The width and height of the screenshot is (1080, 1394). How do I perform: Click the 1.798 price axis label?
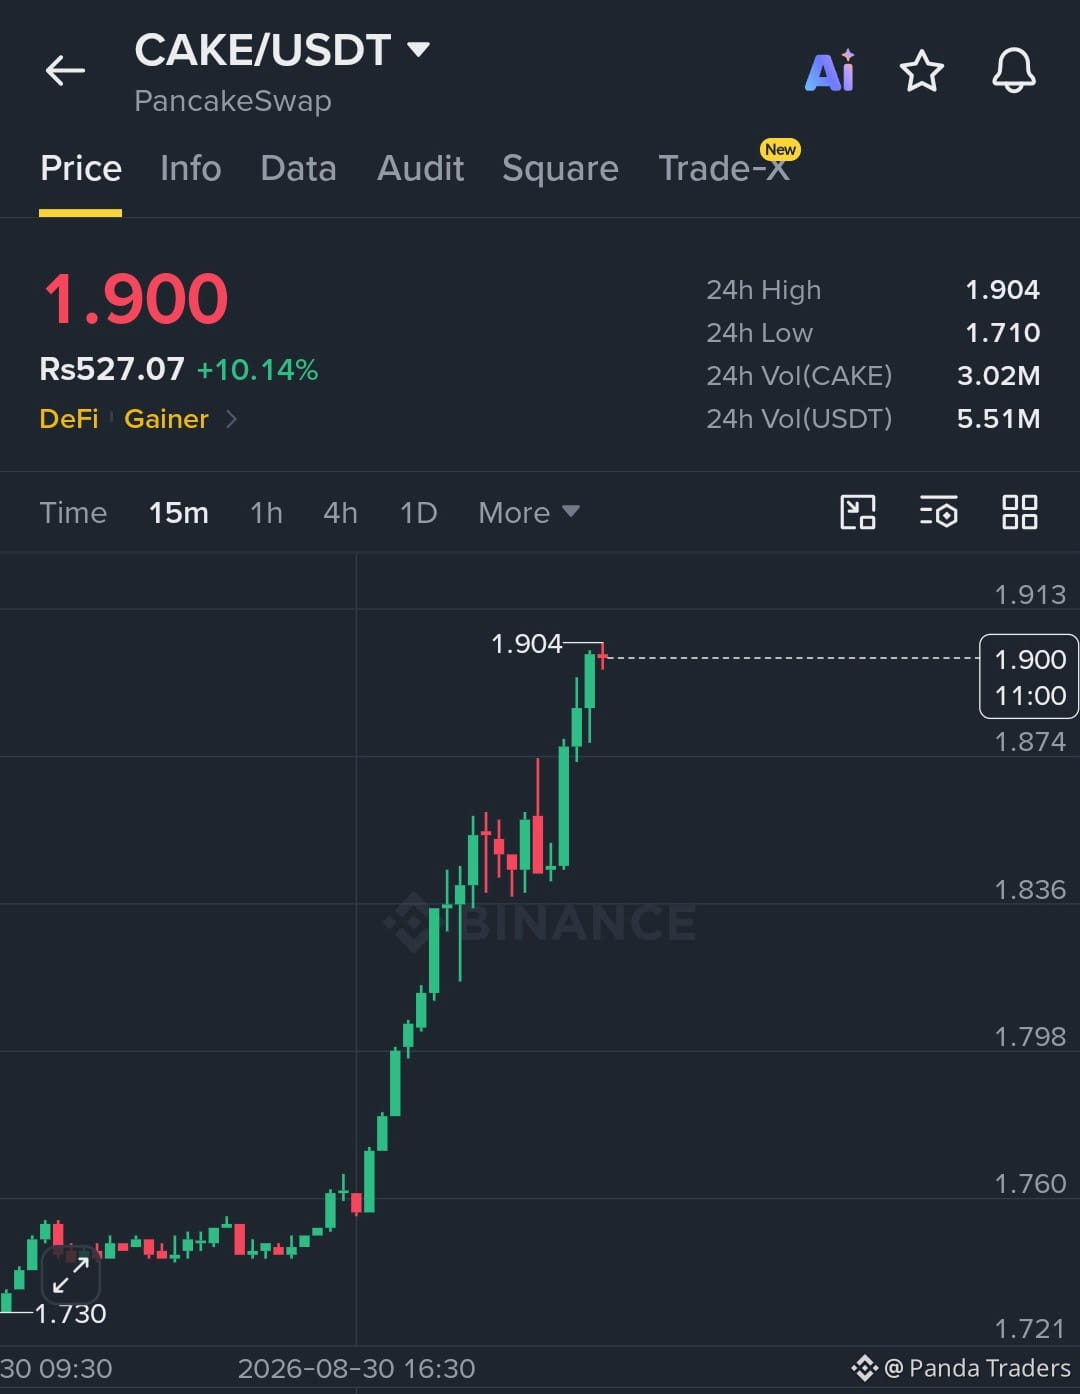coord(1030,1037)
